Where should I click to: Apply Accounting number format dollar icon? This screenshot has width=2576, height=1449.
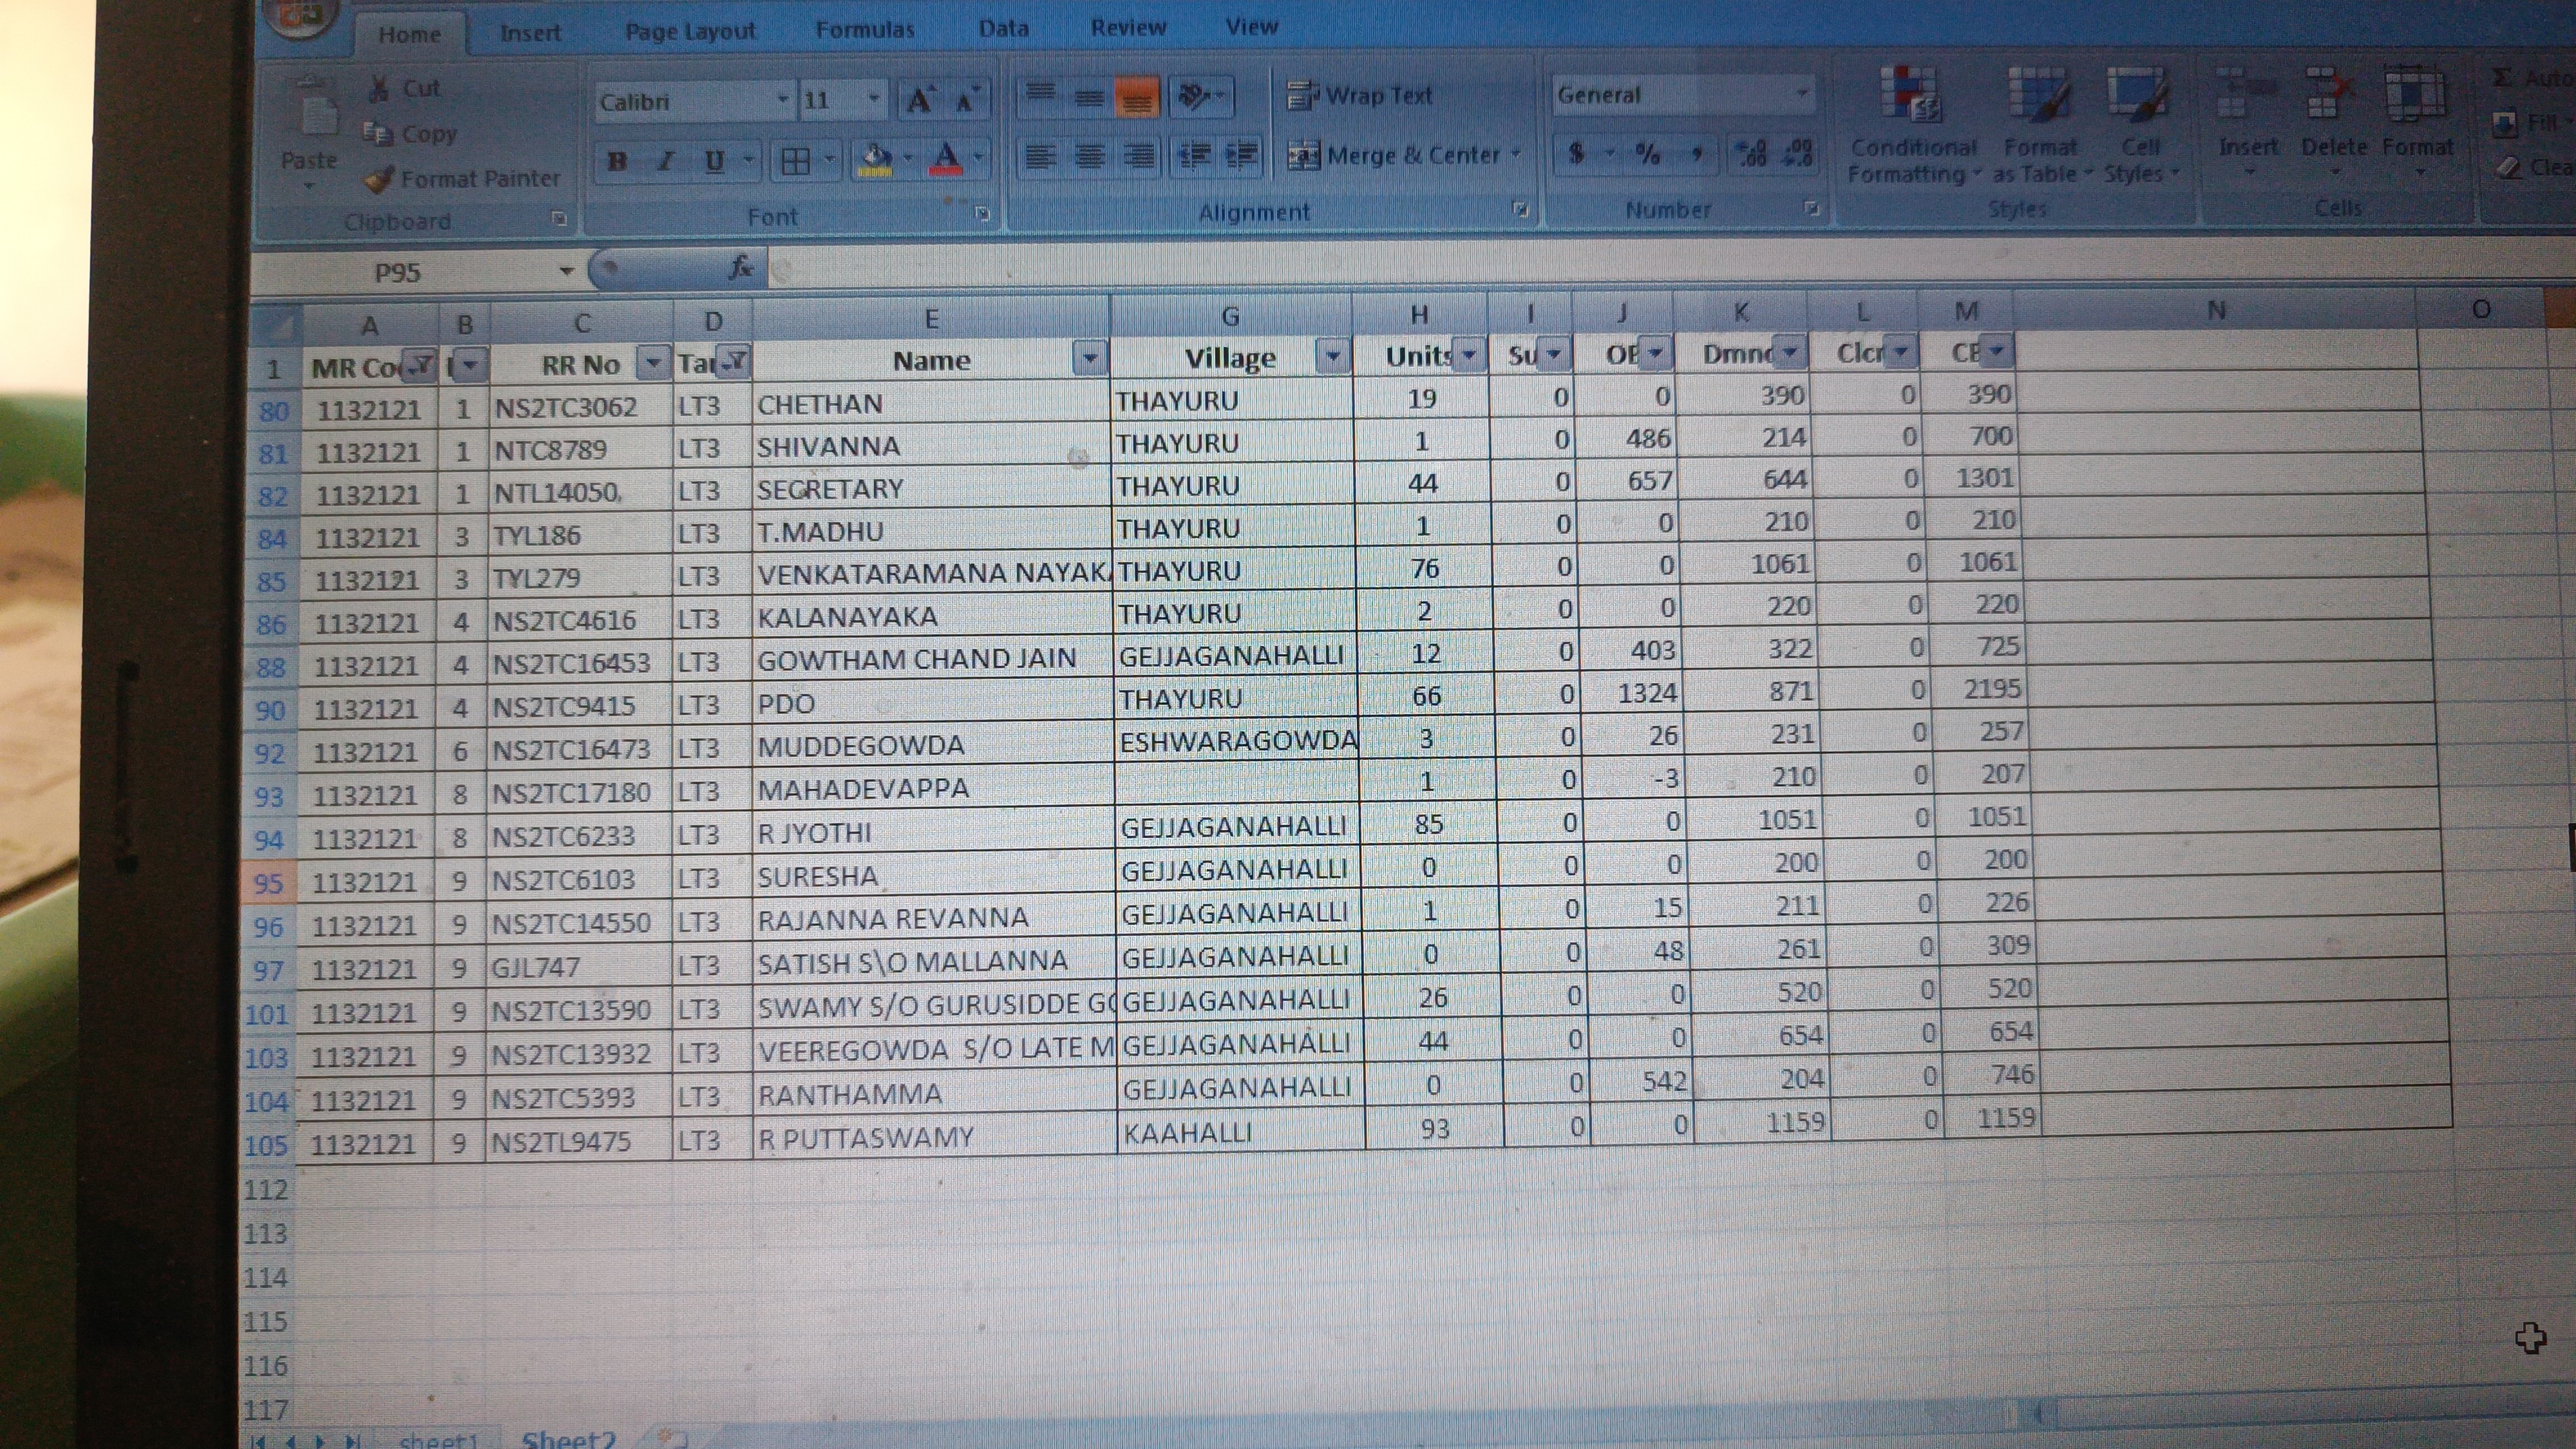(1577, 154)
